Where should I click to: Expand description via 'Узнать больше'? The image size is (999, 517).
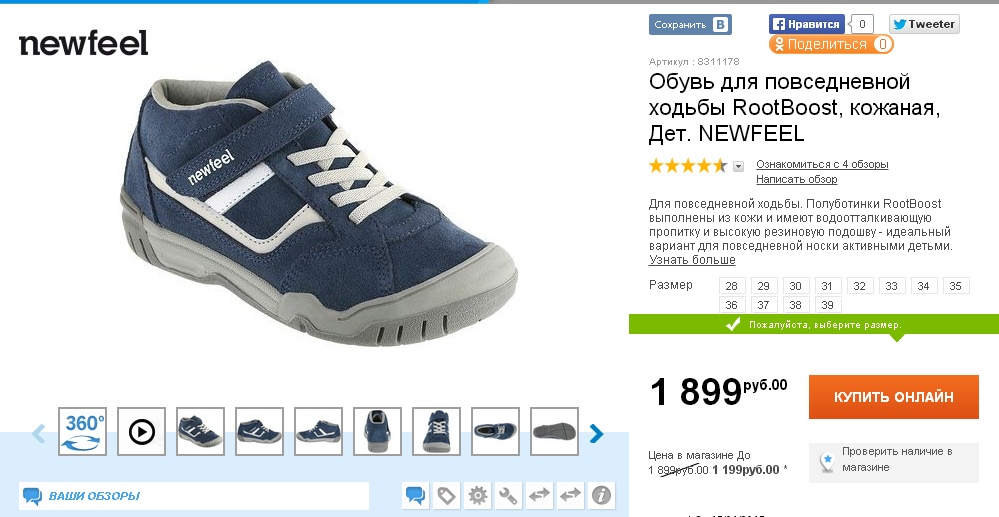tap(692, 260)
